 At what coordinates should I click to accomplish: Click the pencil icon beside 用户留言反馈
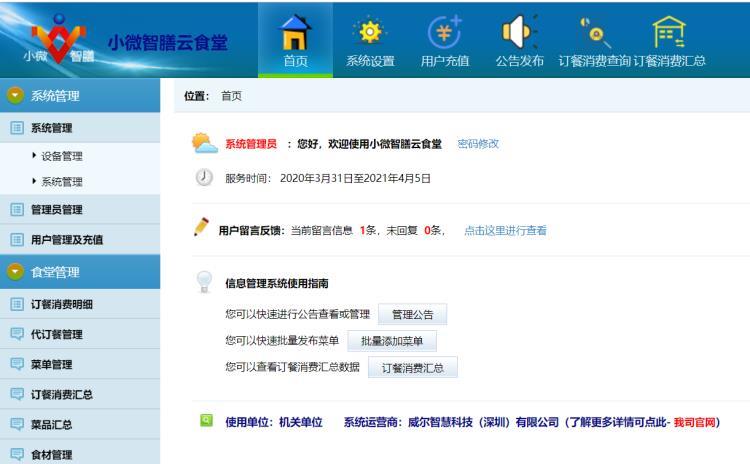[x=201, y=228]
